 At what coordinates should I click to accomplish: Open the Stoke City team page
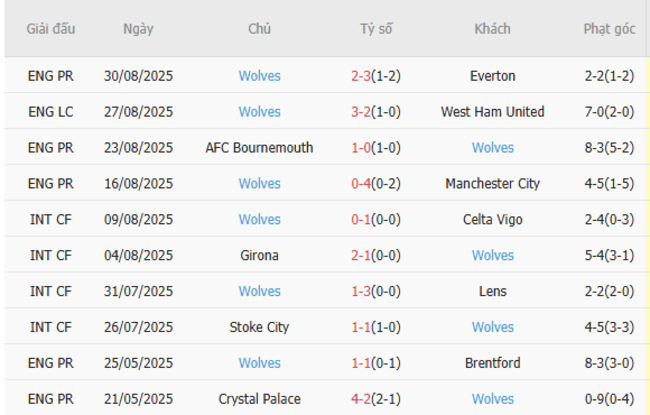259,327
